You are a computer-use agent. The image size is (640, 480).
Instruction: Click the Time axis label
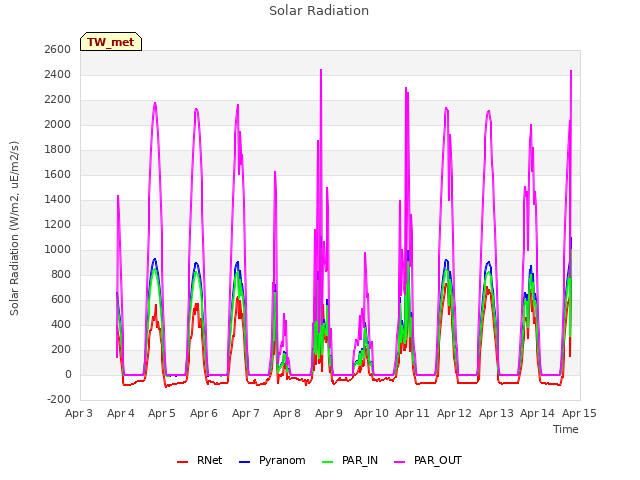pos(566,429)
